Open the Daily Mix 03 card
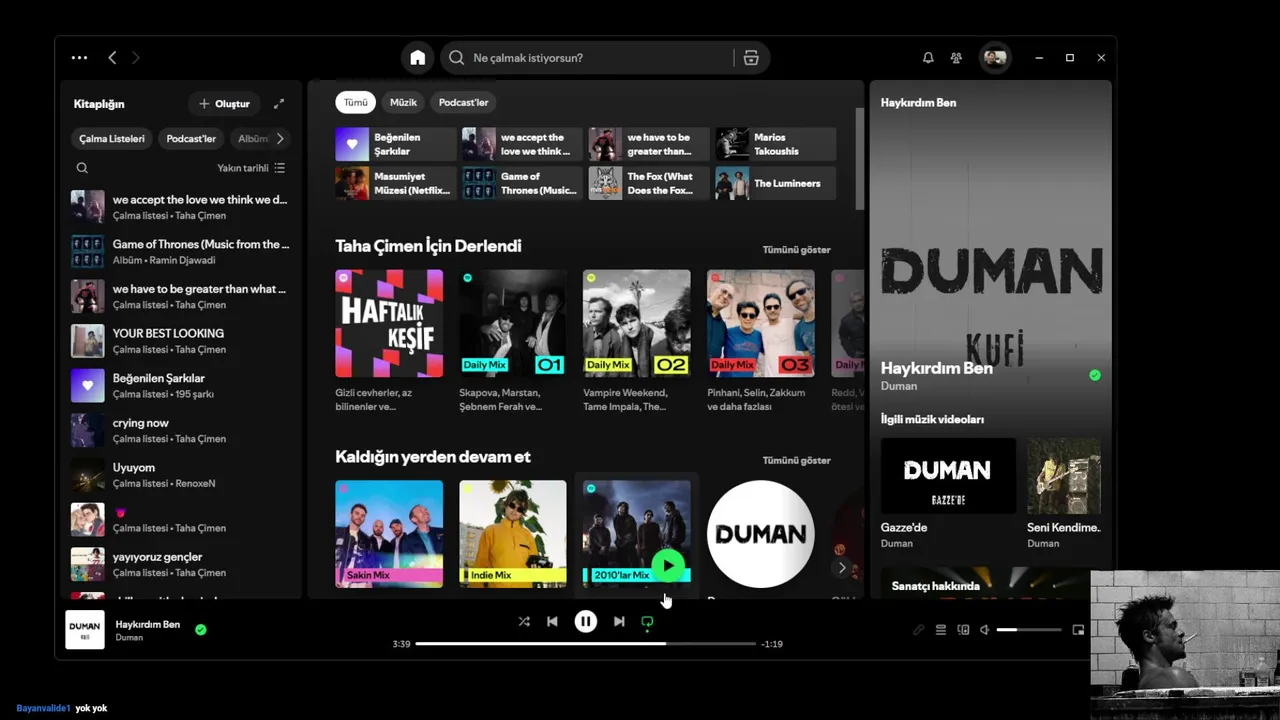1280x720 pixels. point(761,340)
